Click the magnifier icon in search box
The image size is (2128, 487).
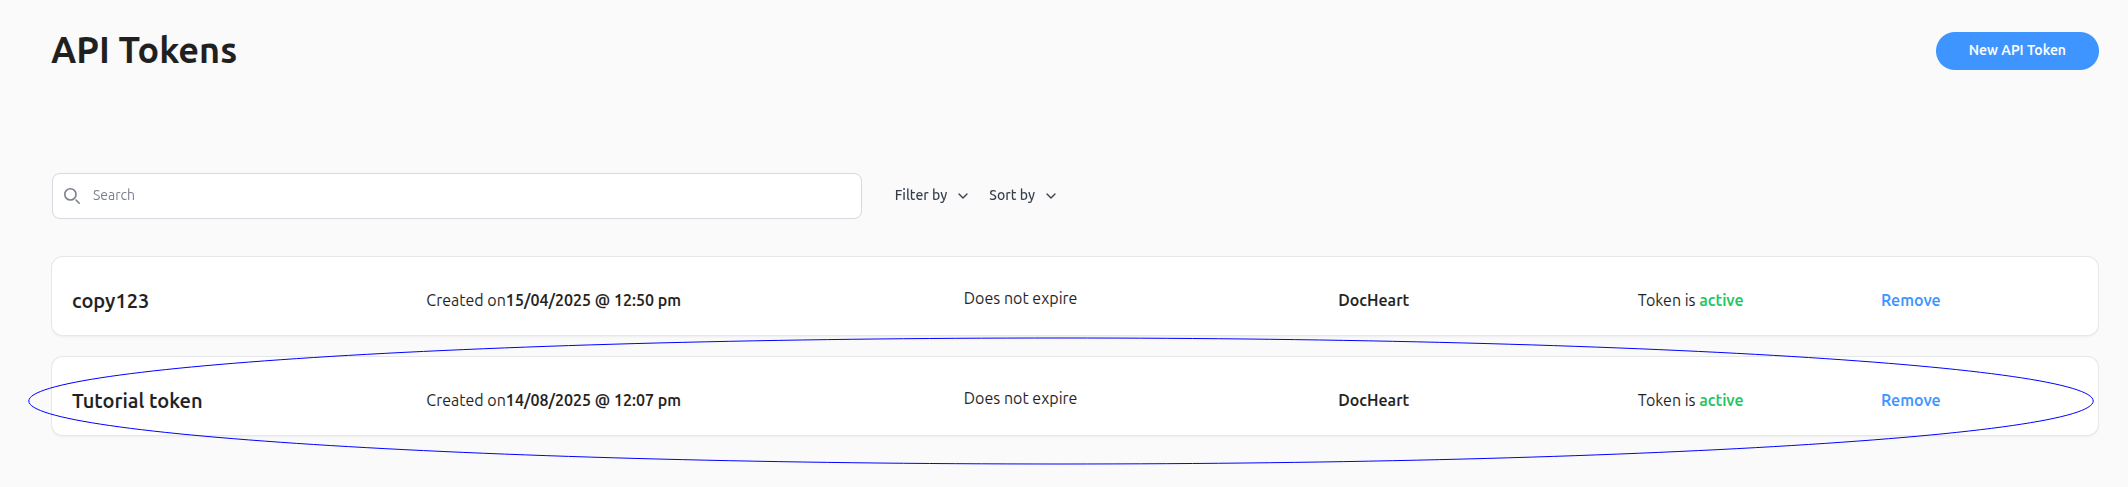[72, 196]
